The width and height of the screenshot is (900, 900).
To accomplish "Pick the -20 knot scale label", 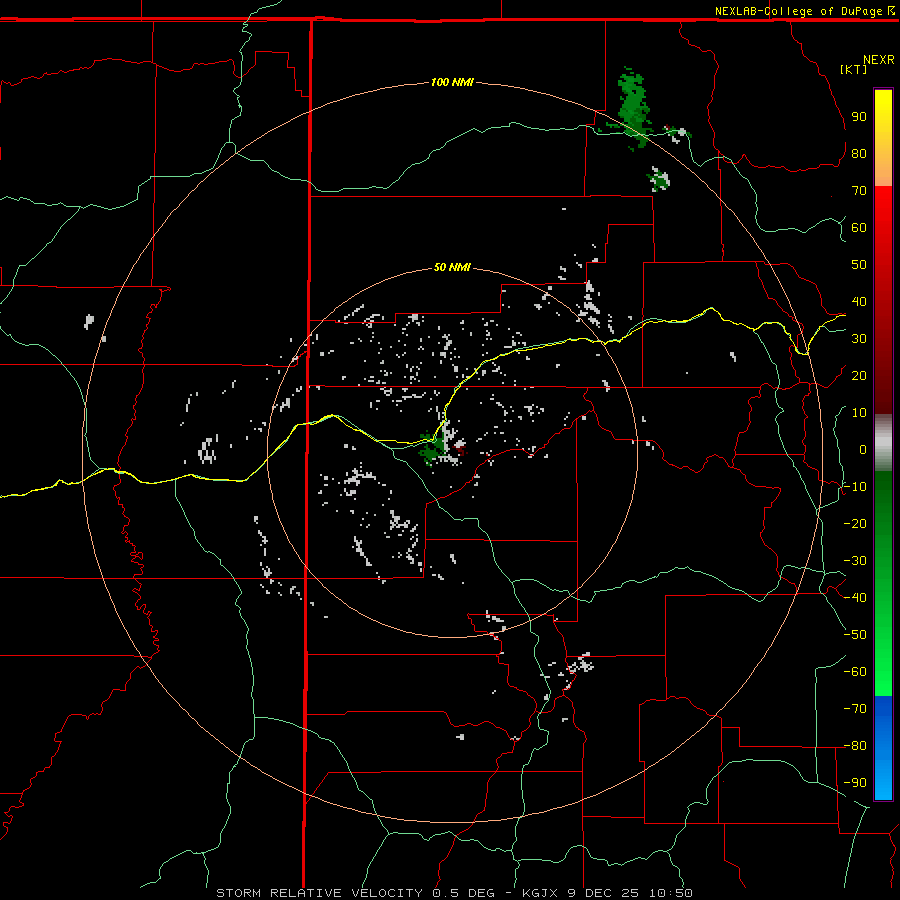I will (855, 523).
